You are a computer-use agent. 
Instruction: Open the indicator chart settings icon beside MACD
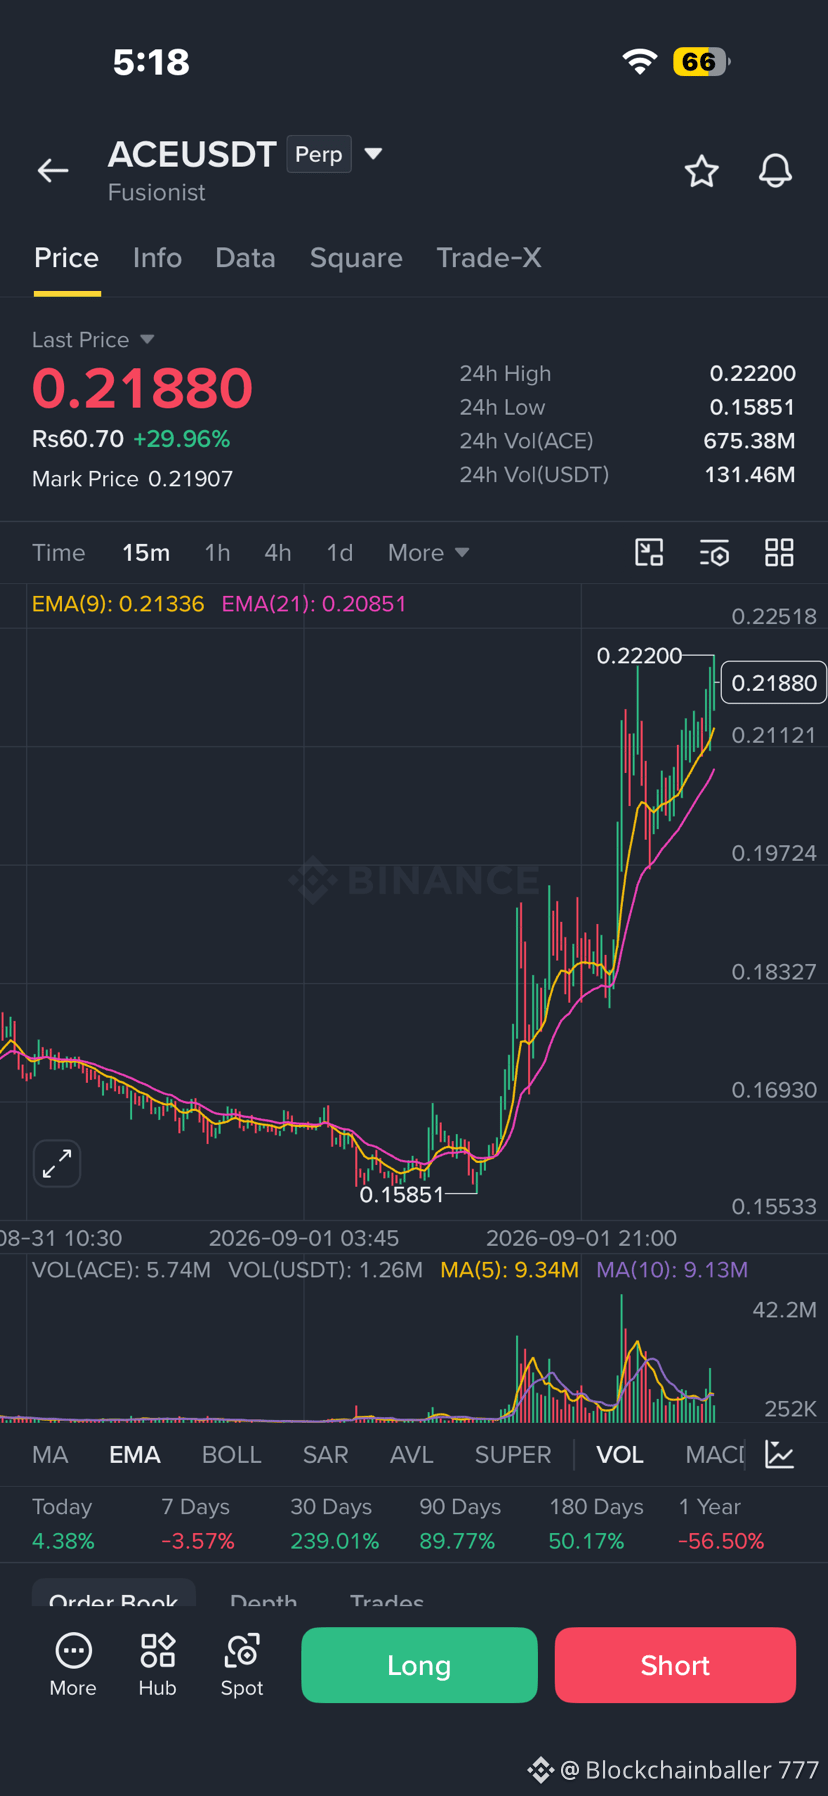click(x=779, y=1454)
